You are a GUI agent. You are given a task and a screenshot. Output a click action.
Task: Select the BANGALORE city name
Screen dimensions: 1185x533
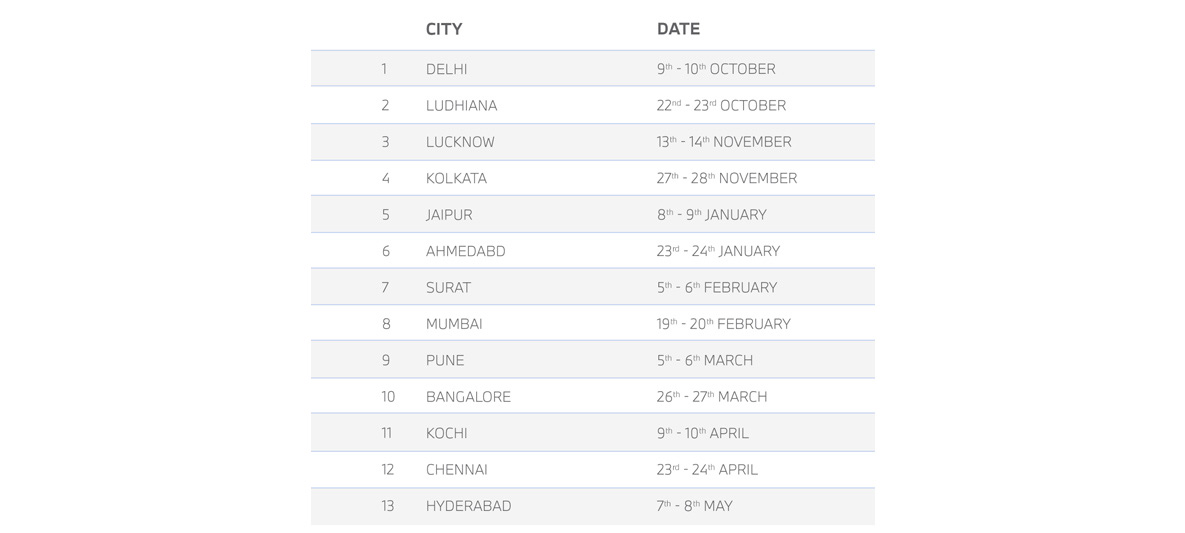coord(468,397)
